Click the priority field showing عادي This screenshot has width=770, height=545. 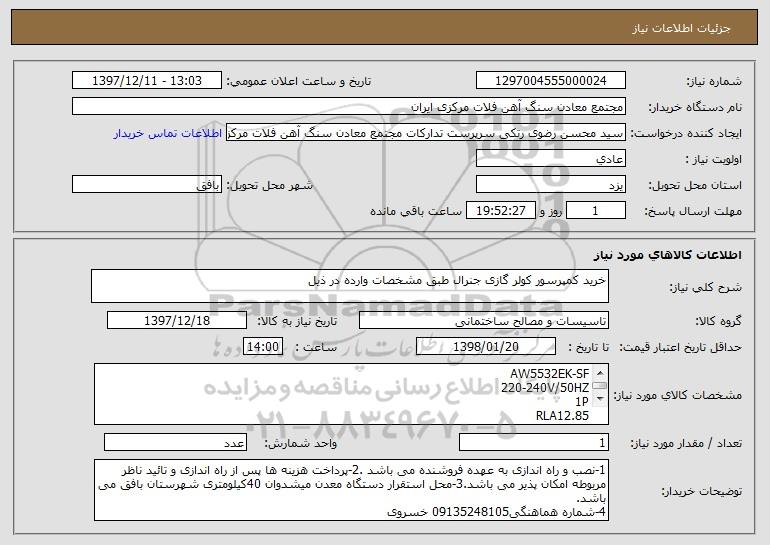[x=550, y=159]
